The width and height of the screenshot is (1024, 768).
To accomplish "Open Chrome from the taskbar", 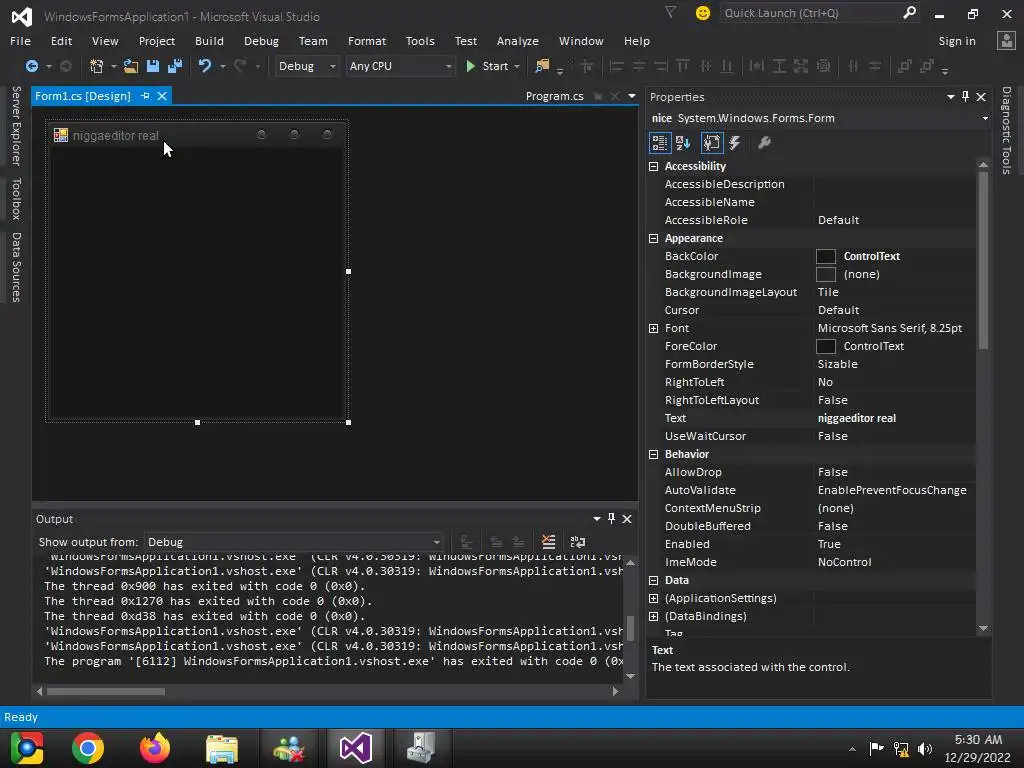I will point(88,748).
